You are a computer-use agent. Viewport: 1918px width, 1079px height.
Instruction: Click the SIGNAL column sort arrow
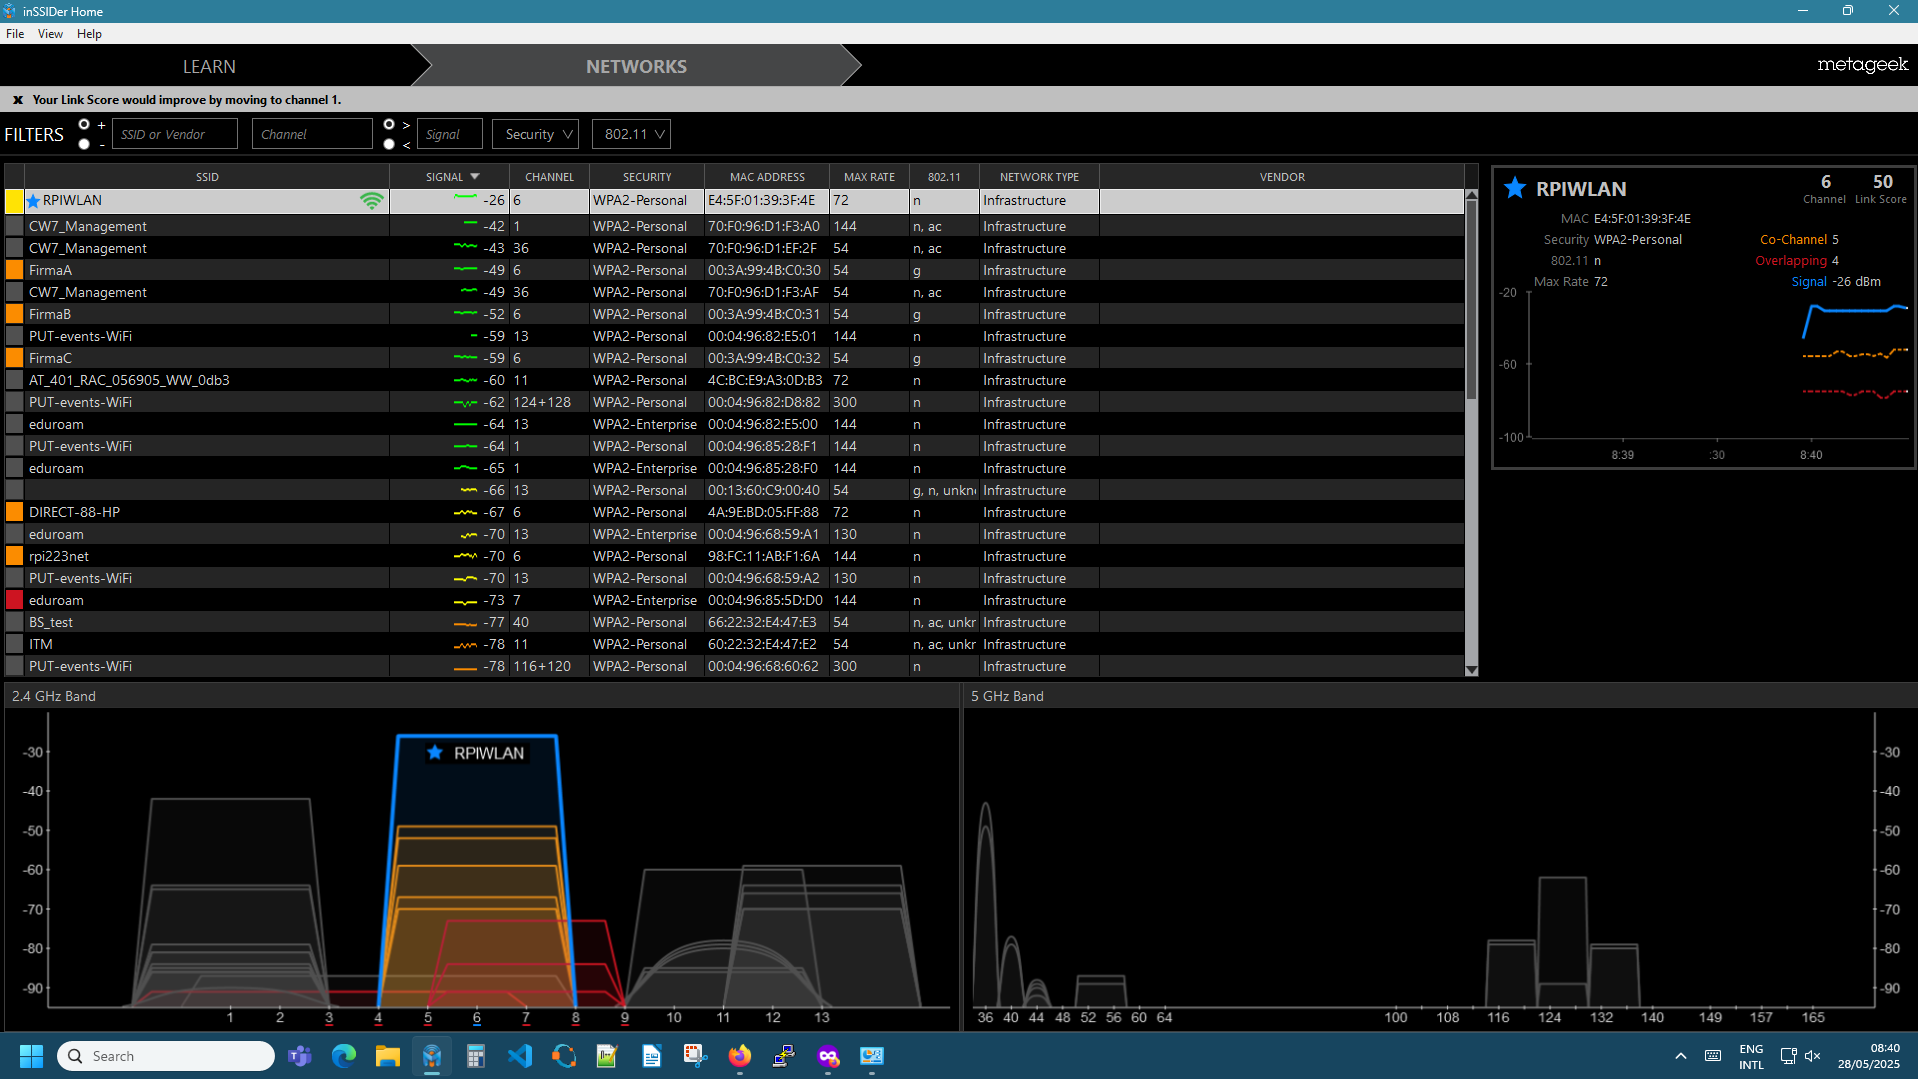click(x=475, y=177)
